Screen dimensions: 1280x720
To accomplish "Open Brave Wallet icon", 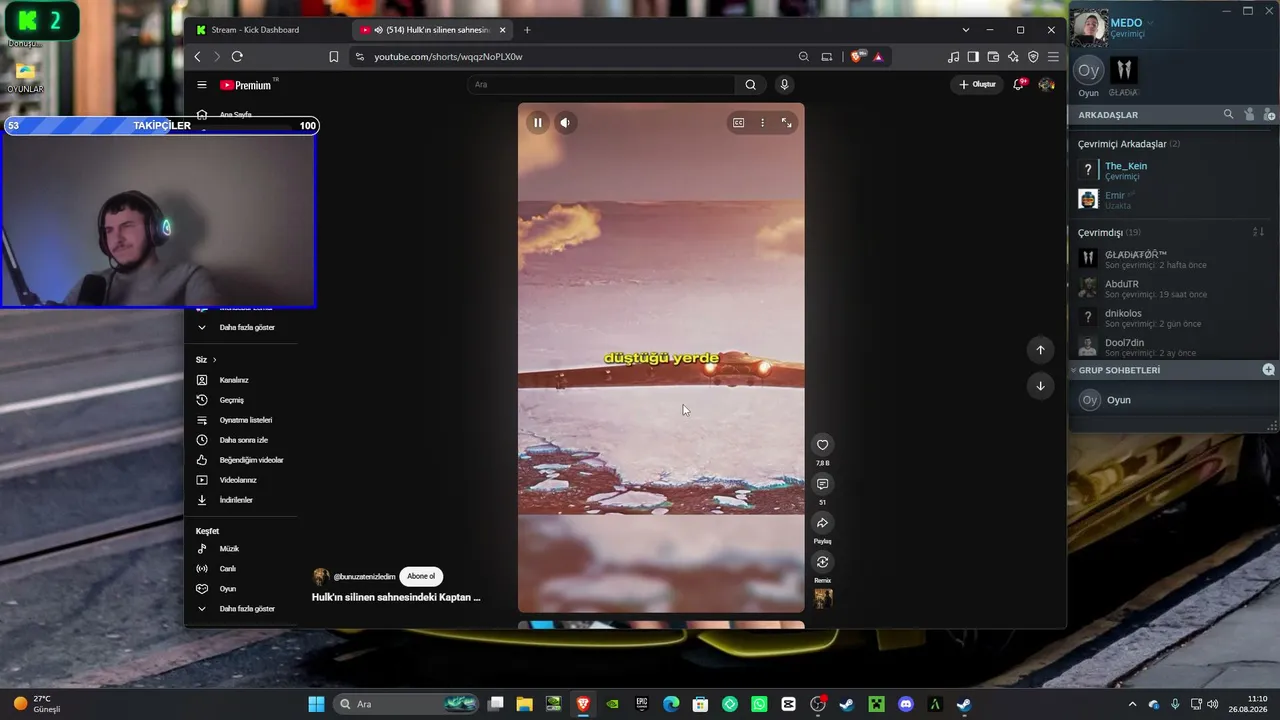I will coord(993,57).
